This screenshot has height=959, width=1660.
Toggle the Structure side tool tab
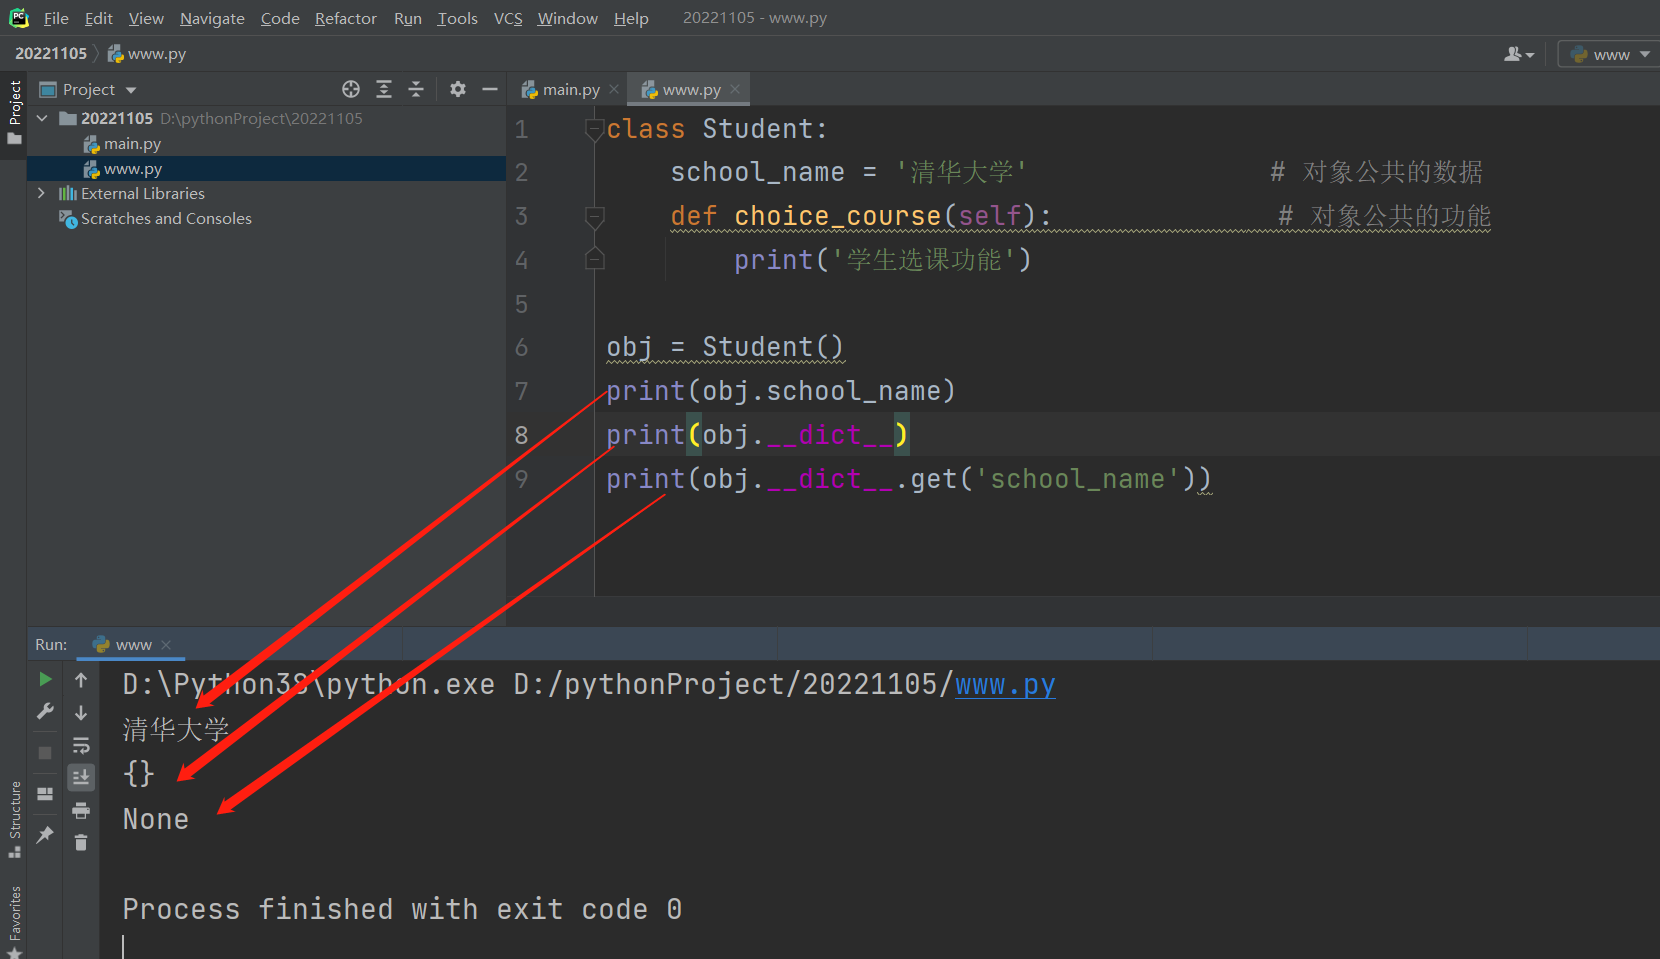14,819
